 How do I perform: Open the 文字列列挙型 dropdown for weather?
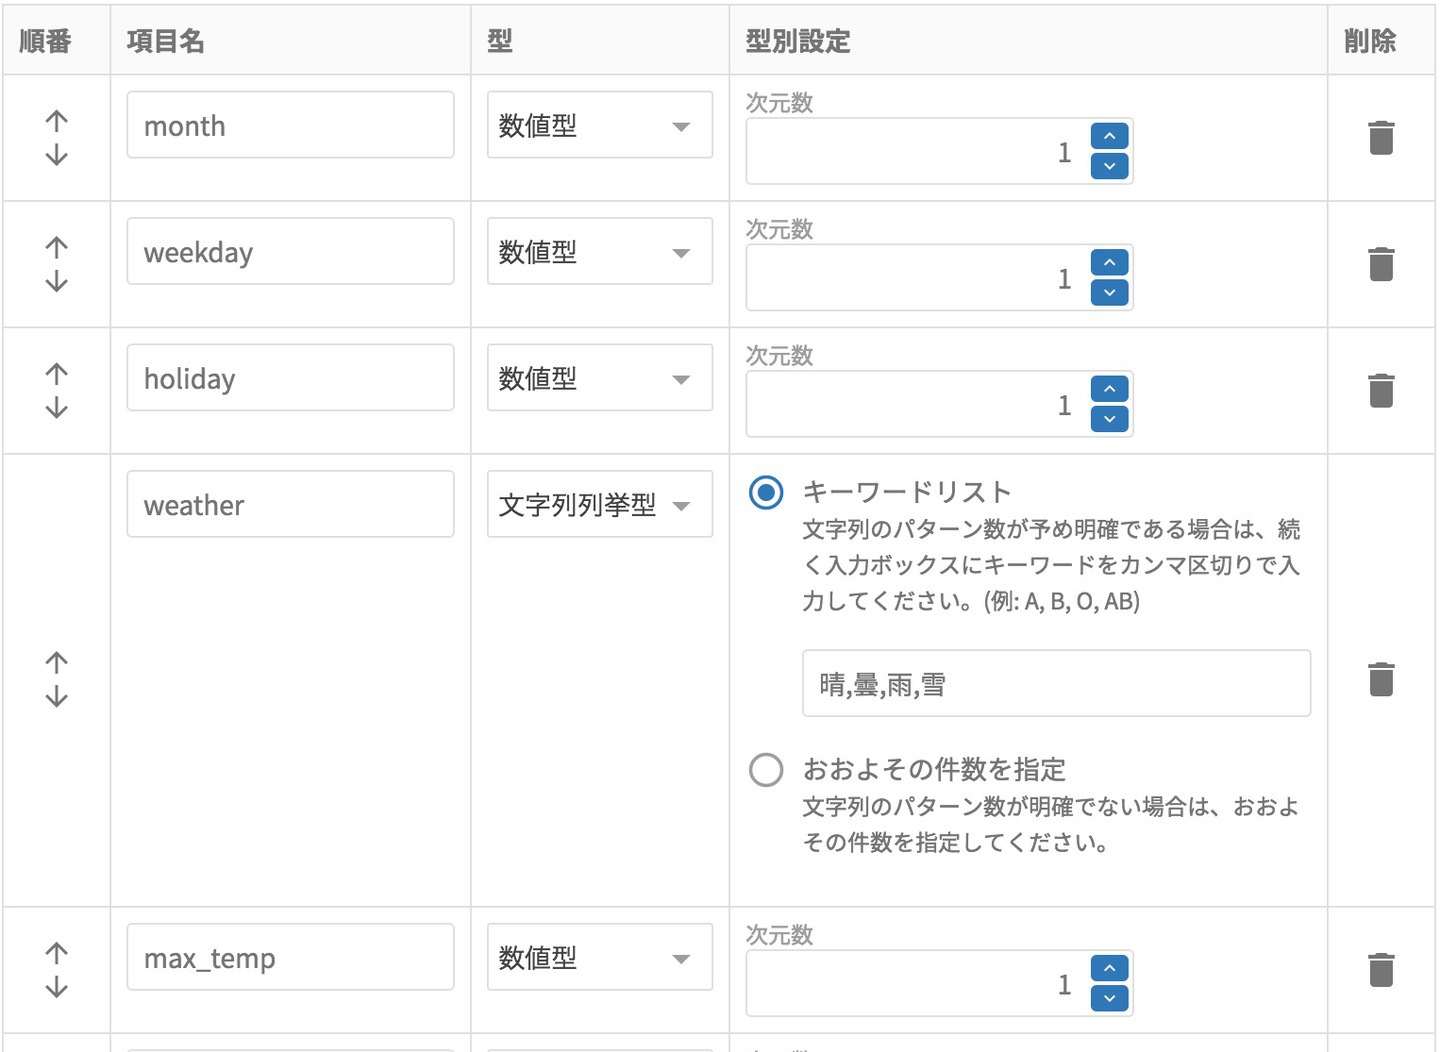(x=600, y=504)
